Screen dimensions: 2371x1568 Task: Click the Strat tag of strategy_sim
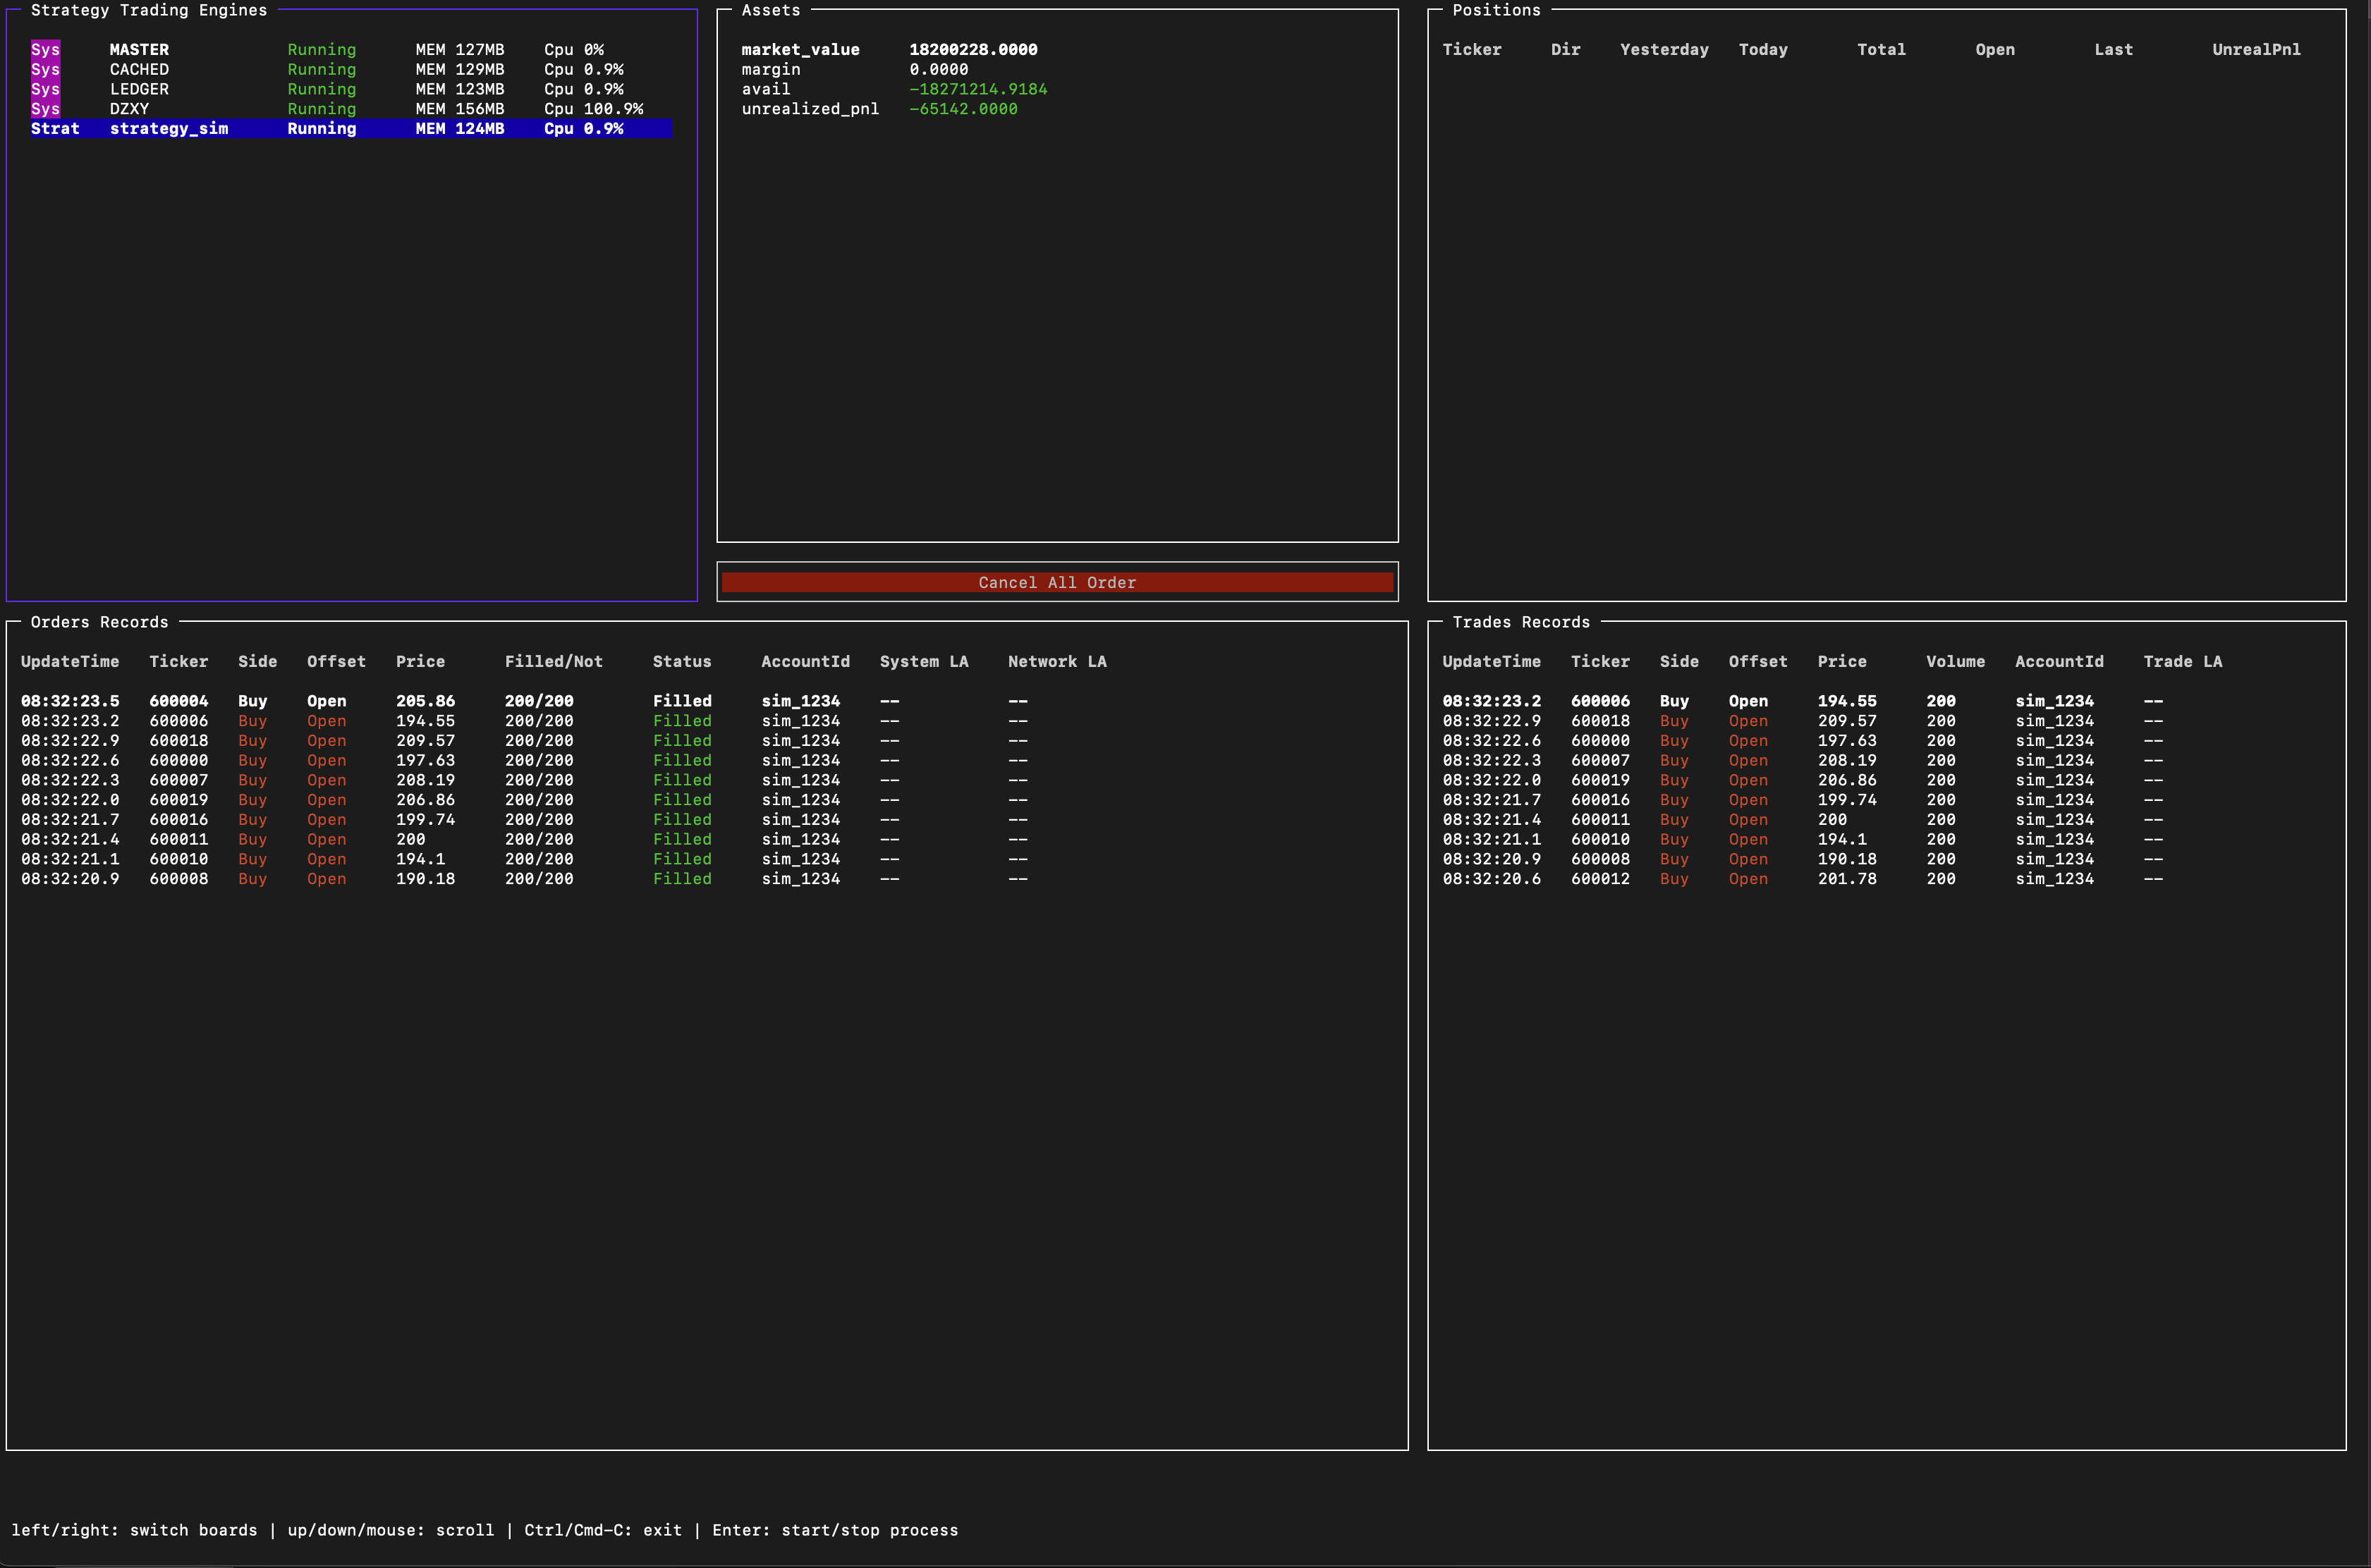pyautogui.click(x=55, y=129)
